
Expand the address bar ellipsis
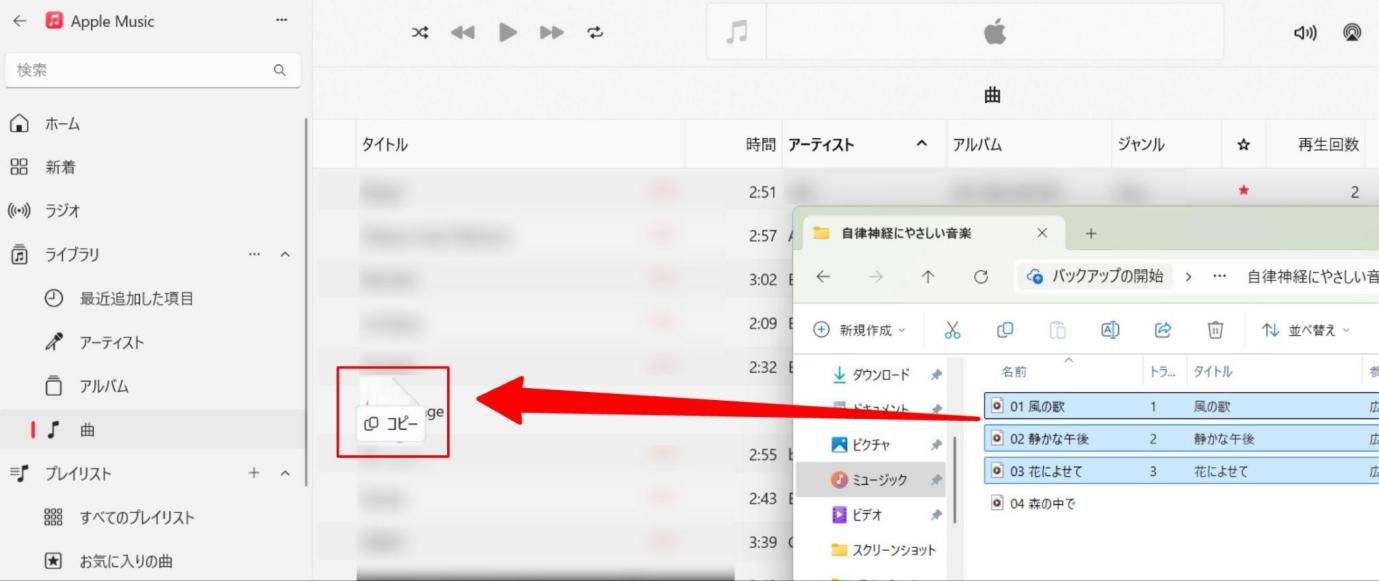[1219, 277]
